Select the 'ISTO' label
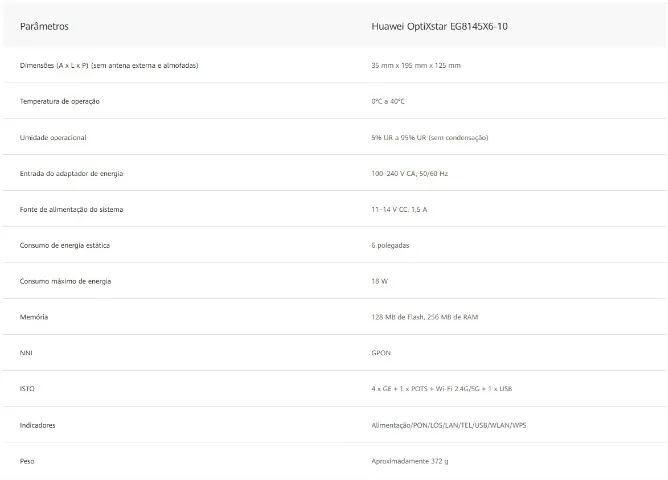 [x=27, y=388]
